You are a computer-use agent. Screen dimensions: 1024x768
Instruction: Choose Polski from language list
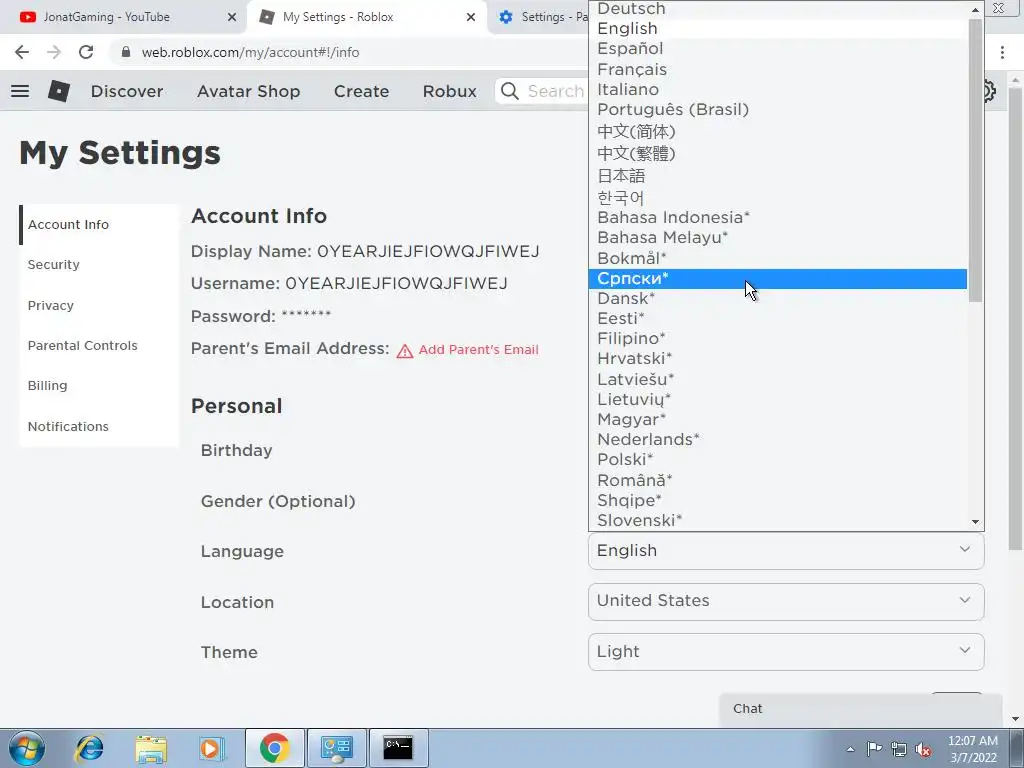pos(777,460)
